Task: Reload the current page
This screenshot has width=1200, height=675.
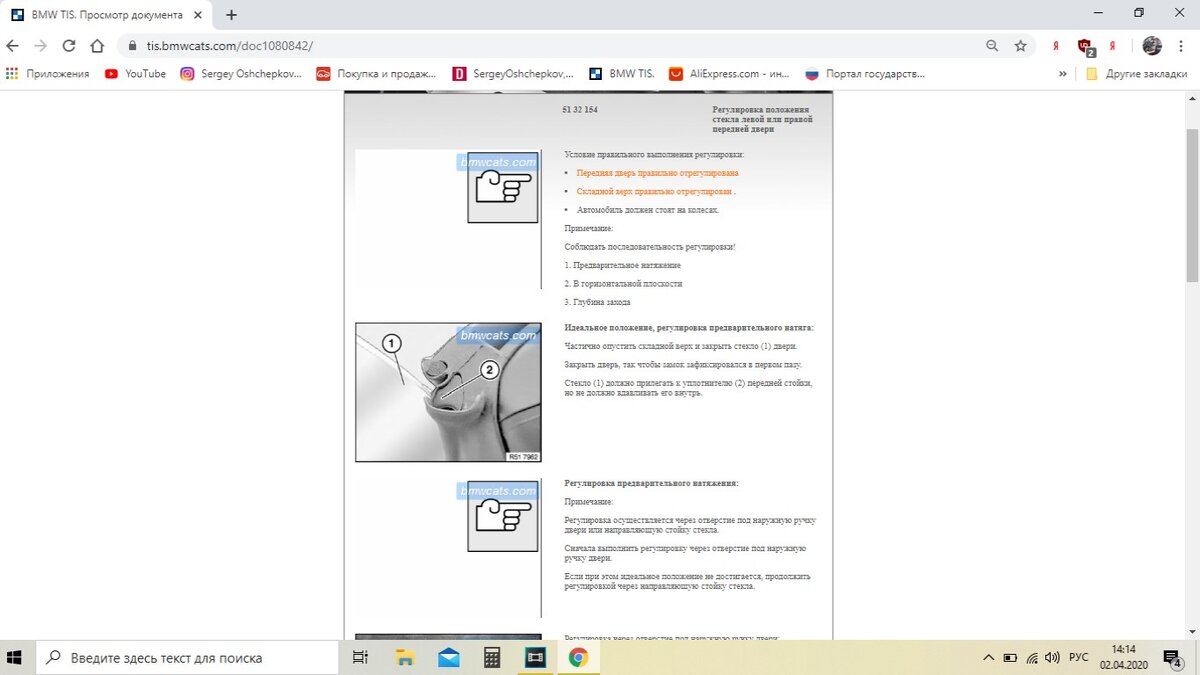Action: tap(69, 46)
